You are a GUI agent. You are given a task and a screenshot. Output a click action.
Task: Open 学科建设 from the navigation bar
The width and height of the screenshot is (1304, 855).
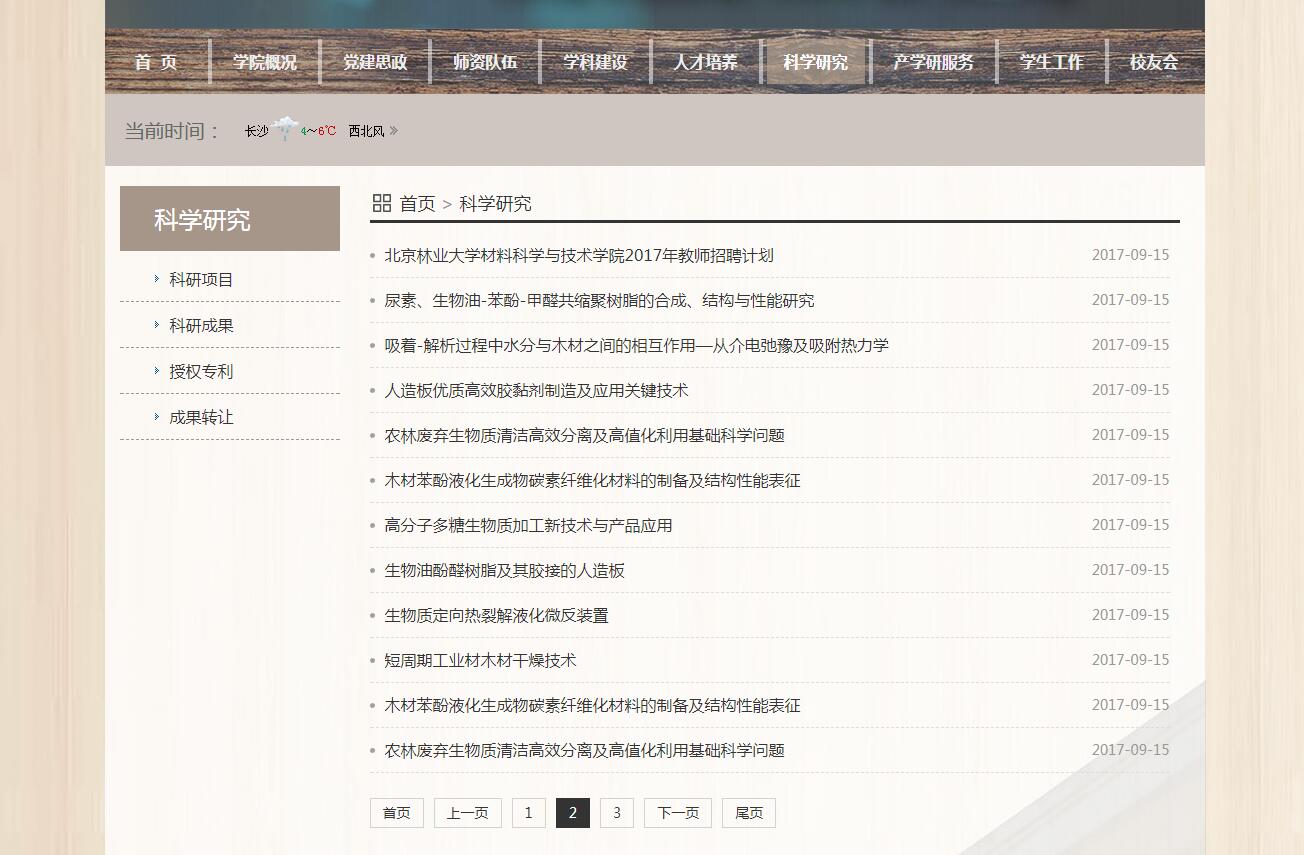[x=595, y=62]
